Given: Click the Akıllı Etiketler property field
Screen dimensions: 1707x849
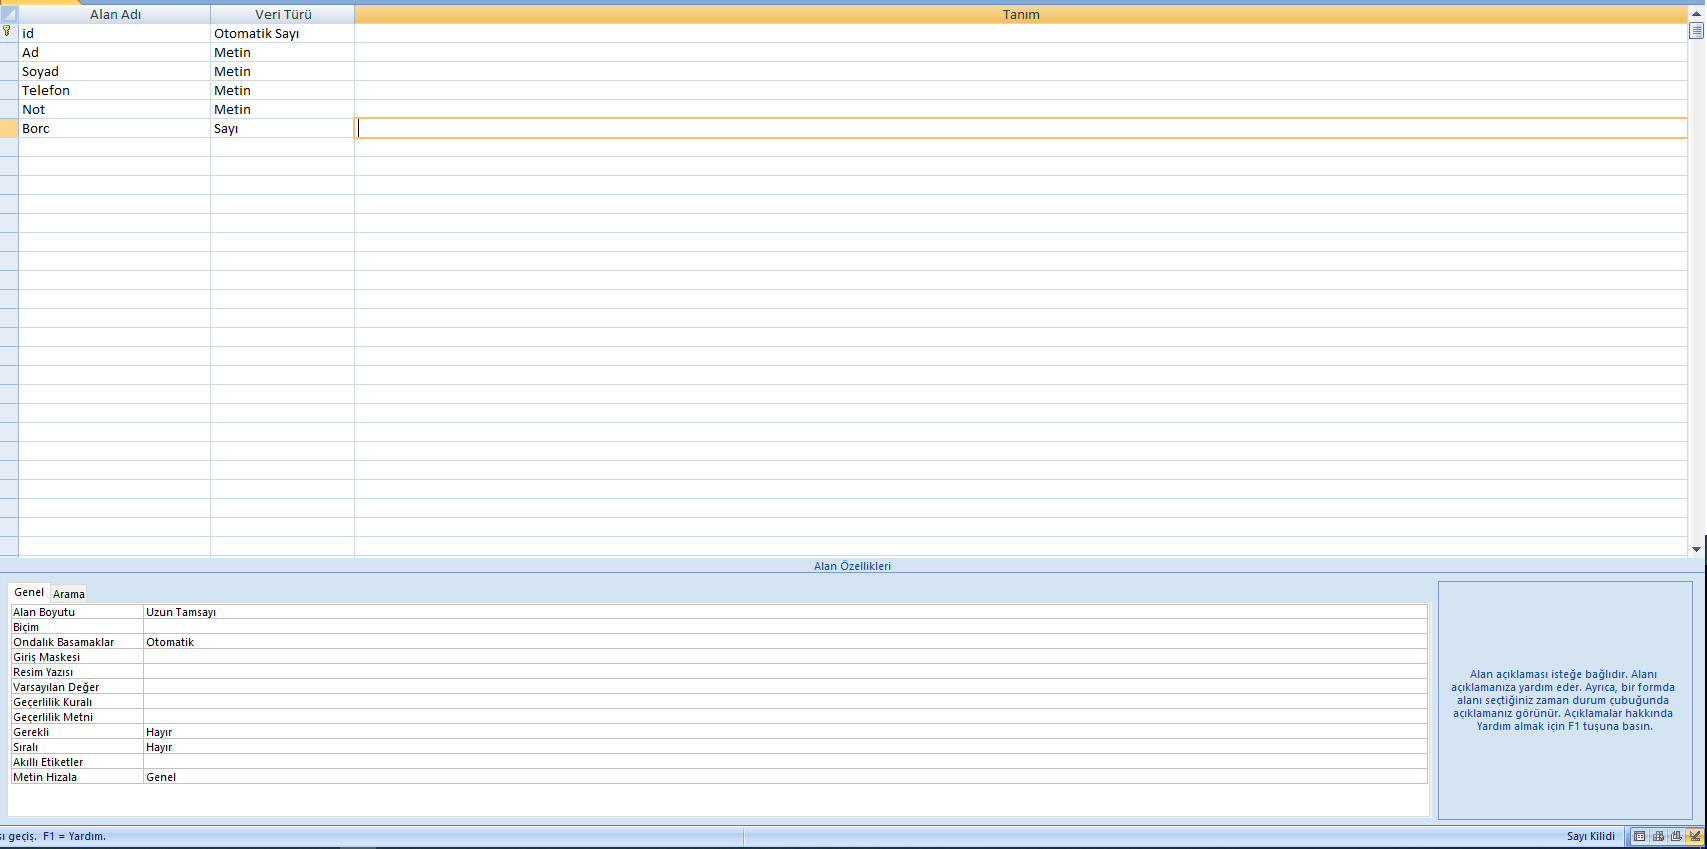Looking at the screenshot, I should tap(785, 762).
